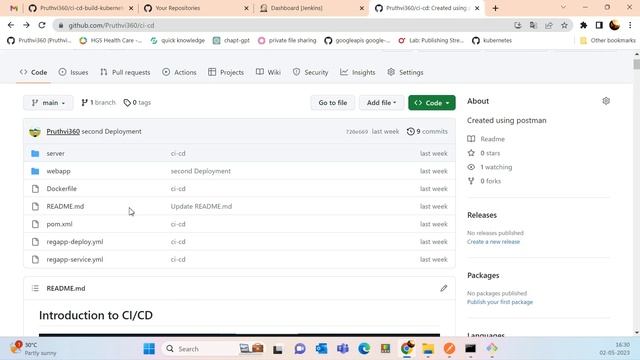
Task: Open Outlook from the taskbar
Action: point(321,349)
